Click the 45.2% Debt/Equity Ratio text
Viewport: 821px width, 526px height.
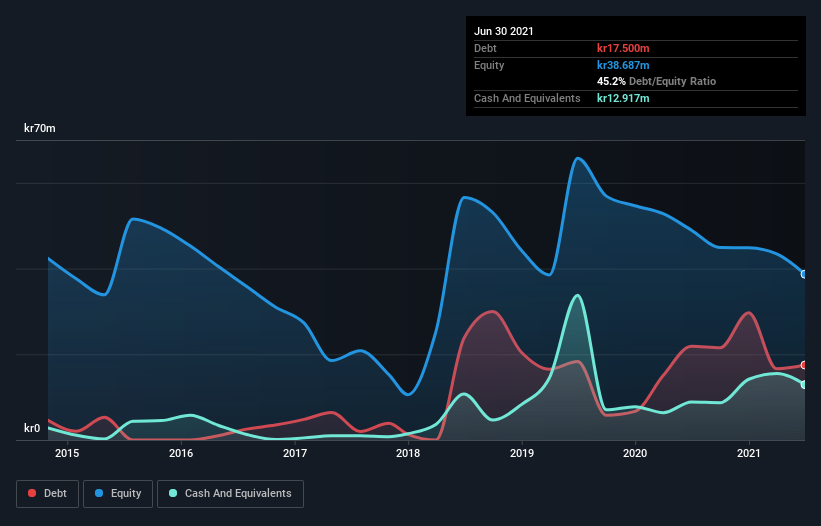pyautogui.click(x=657, y=81)
